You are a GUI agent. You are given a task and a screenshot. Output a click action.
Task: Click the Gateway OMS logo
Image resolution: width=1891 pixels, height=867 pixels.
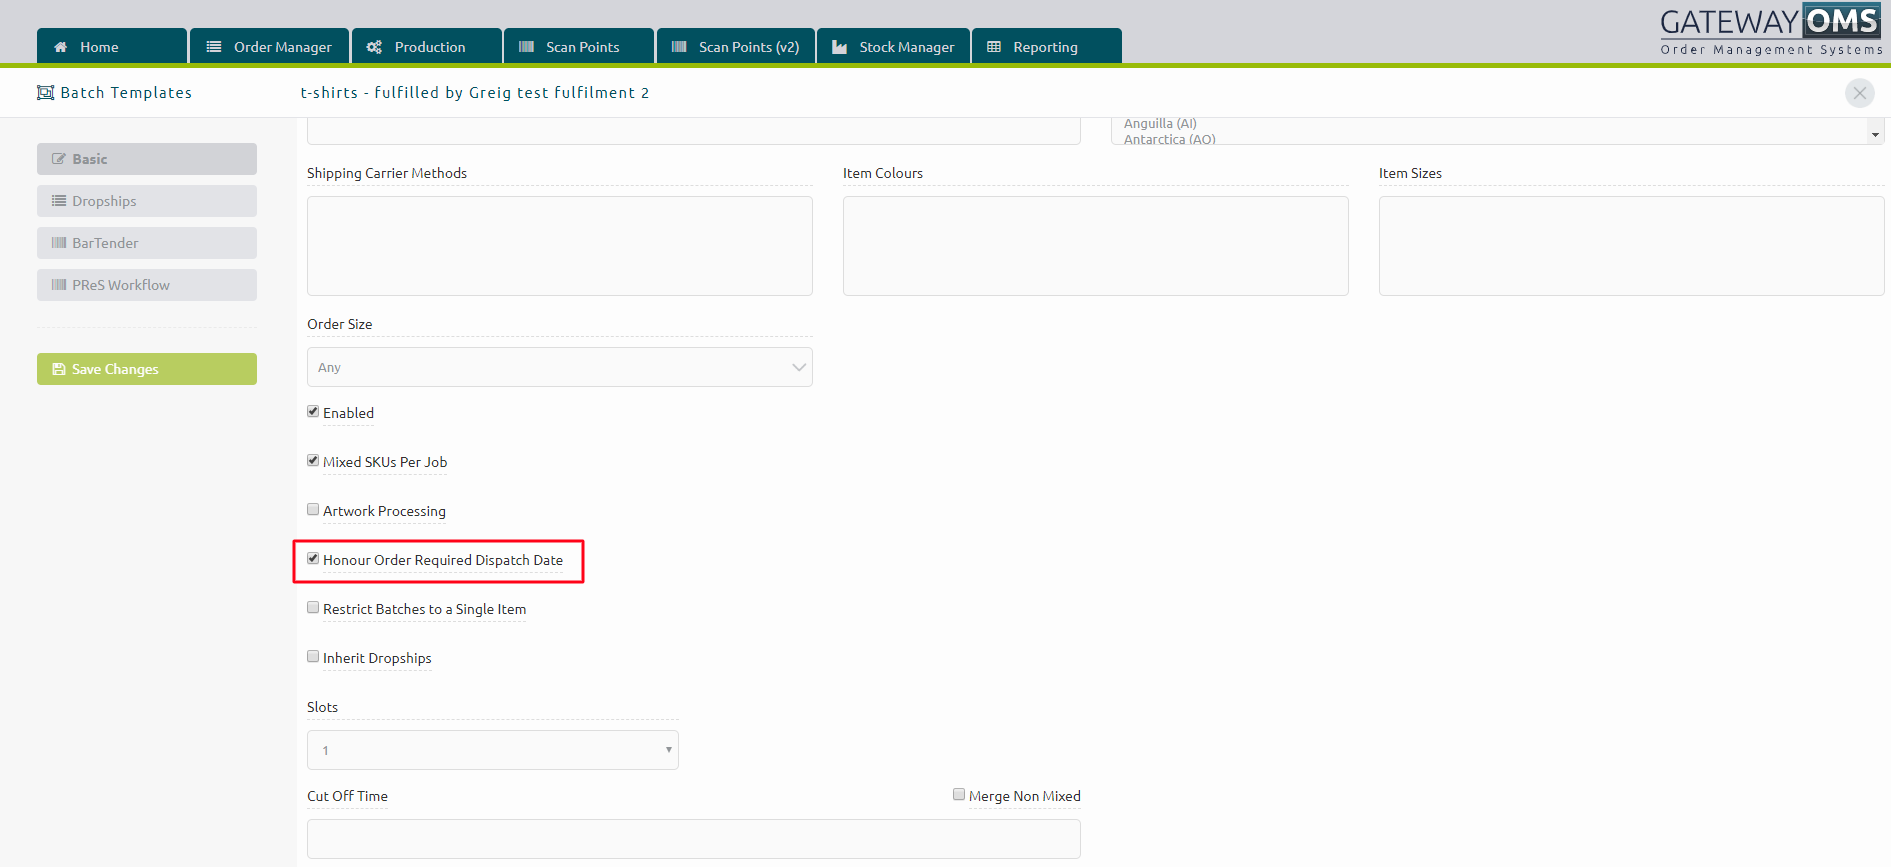pyautogui.click(x=1771, y=30)
